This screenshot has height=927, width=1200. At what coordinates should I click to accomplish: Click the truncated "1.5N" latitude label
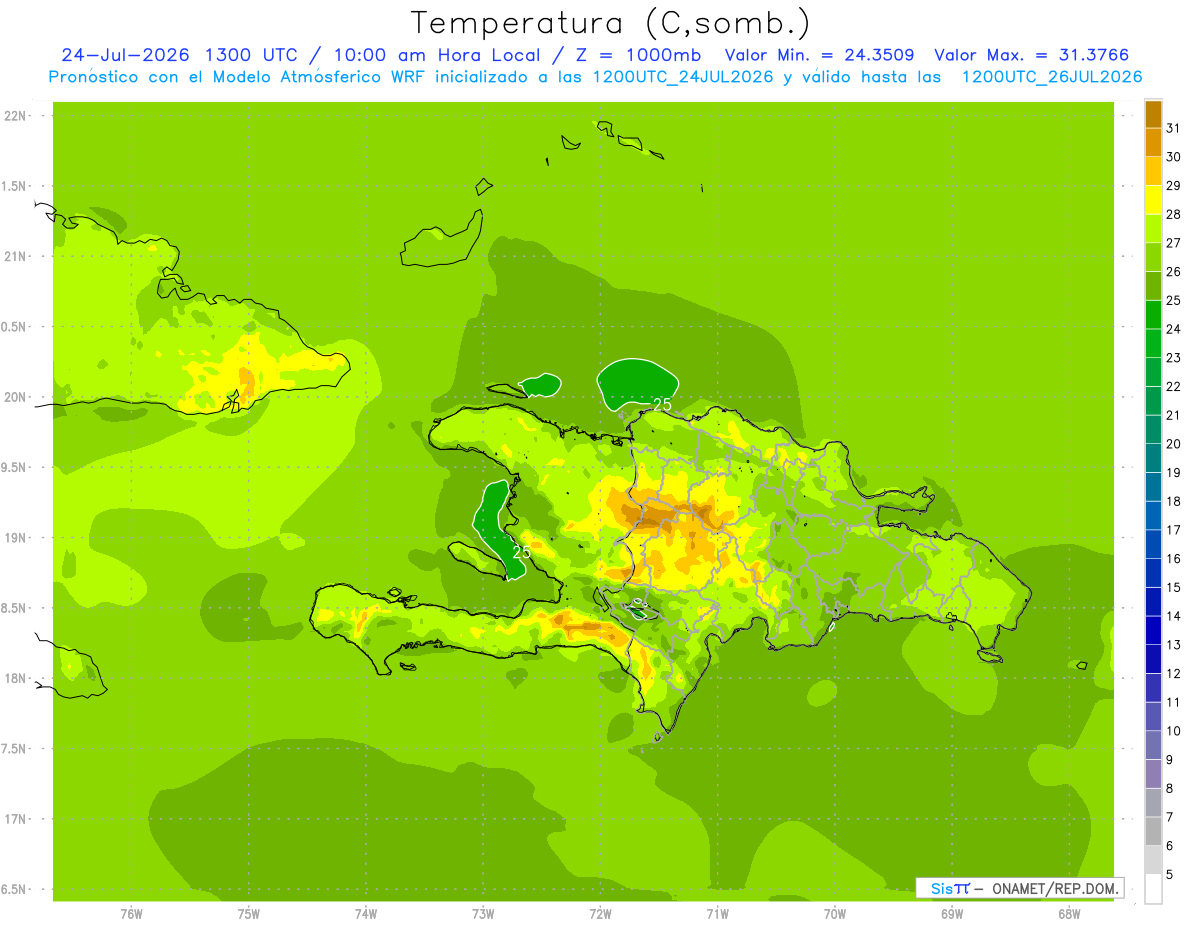14,187
